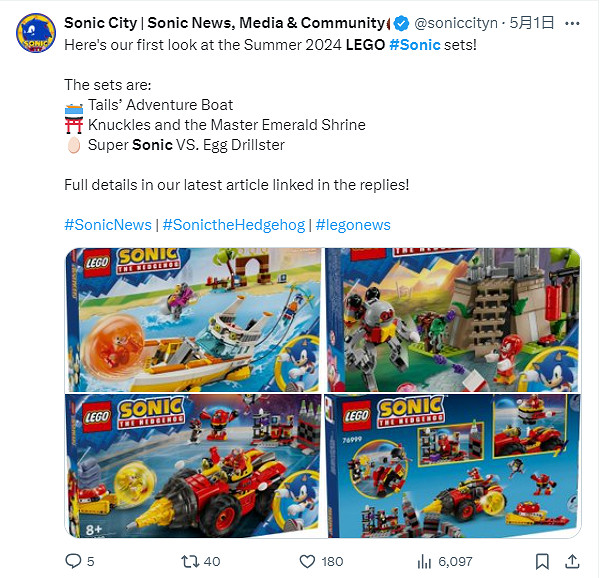Retweet the post with repost icon
The width and height of the screenshot is (600, 578).
(190, 561)
